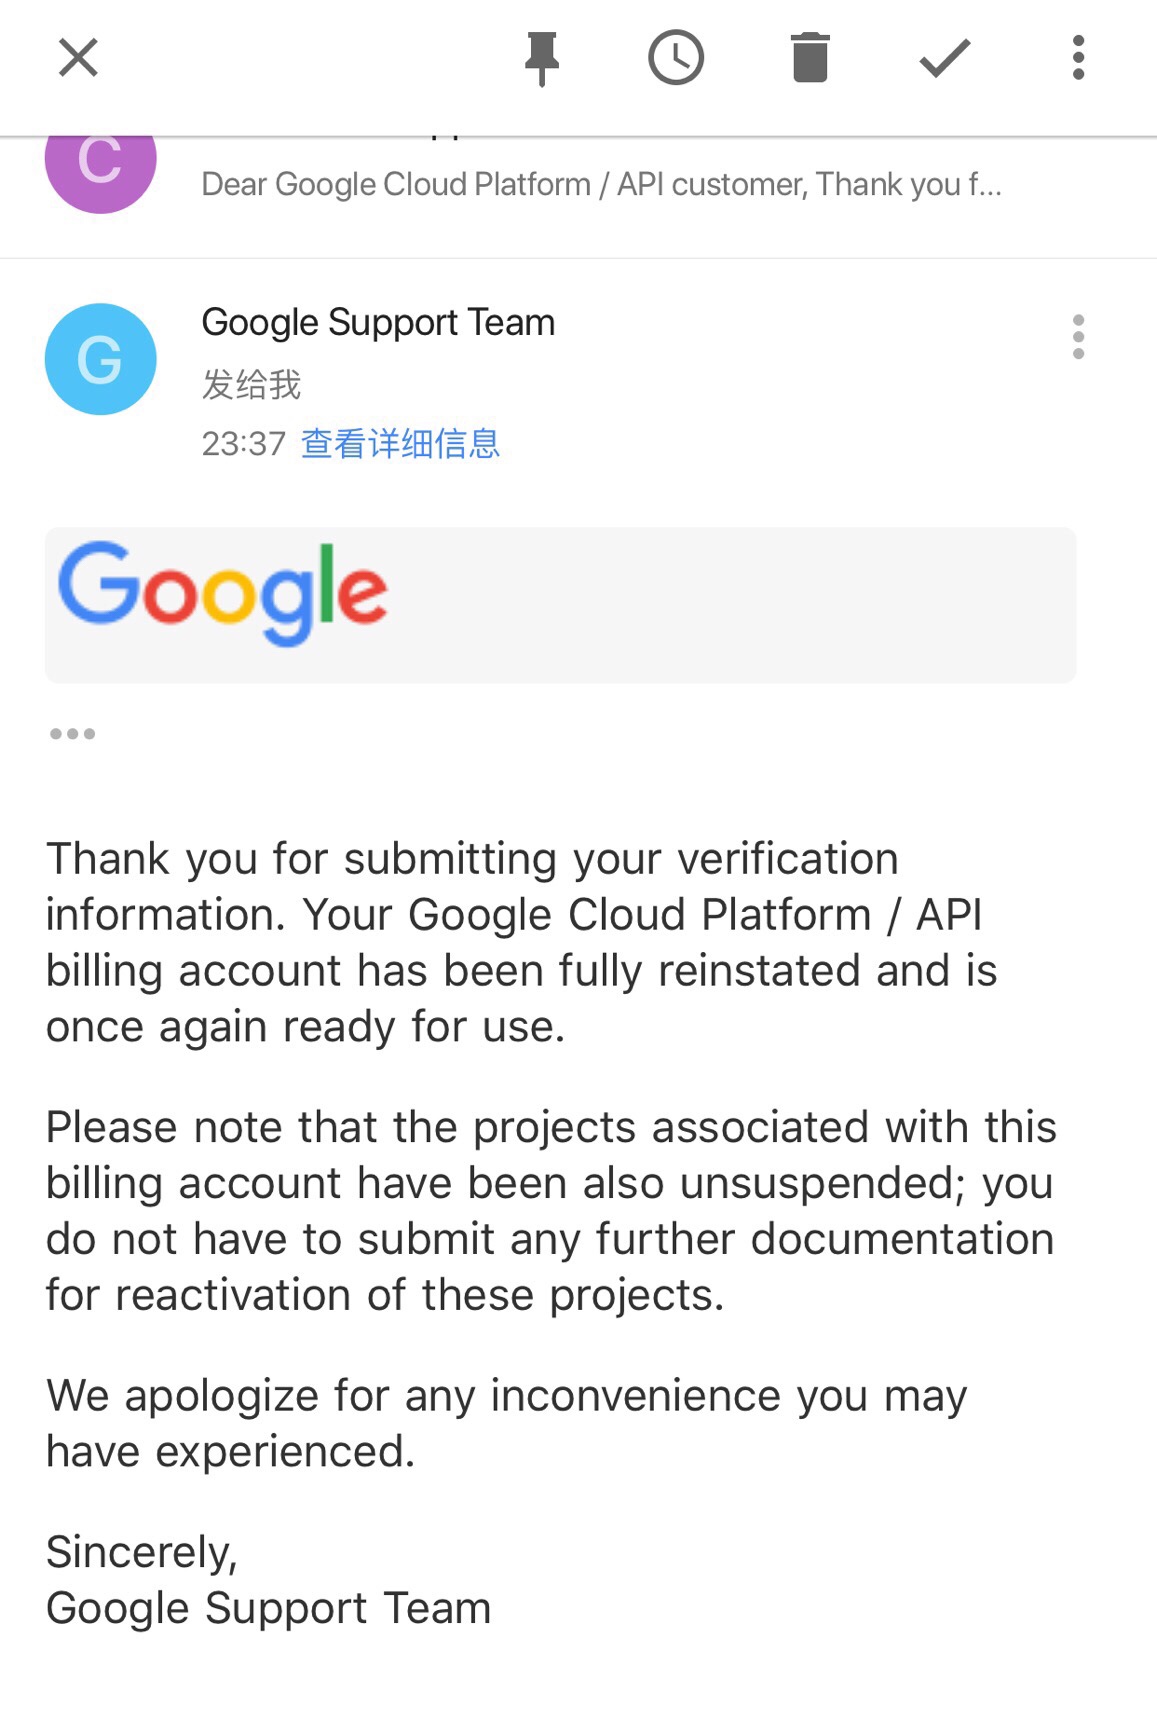Tap the paragraph starting with Thank you
1157x1709 pixels.
point(520,942)
